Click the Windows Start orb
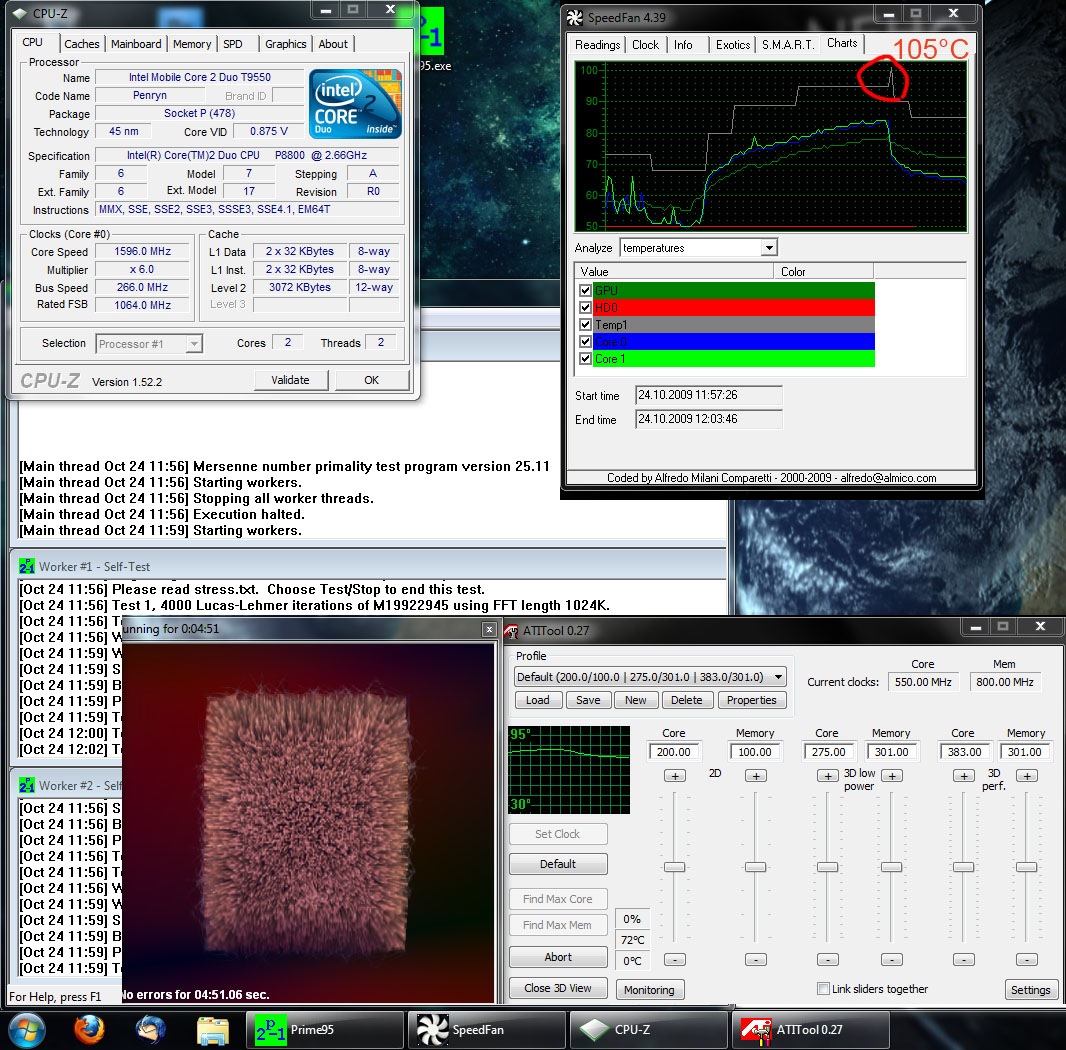 tap(27, 1029)
